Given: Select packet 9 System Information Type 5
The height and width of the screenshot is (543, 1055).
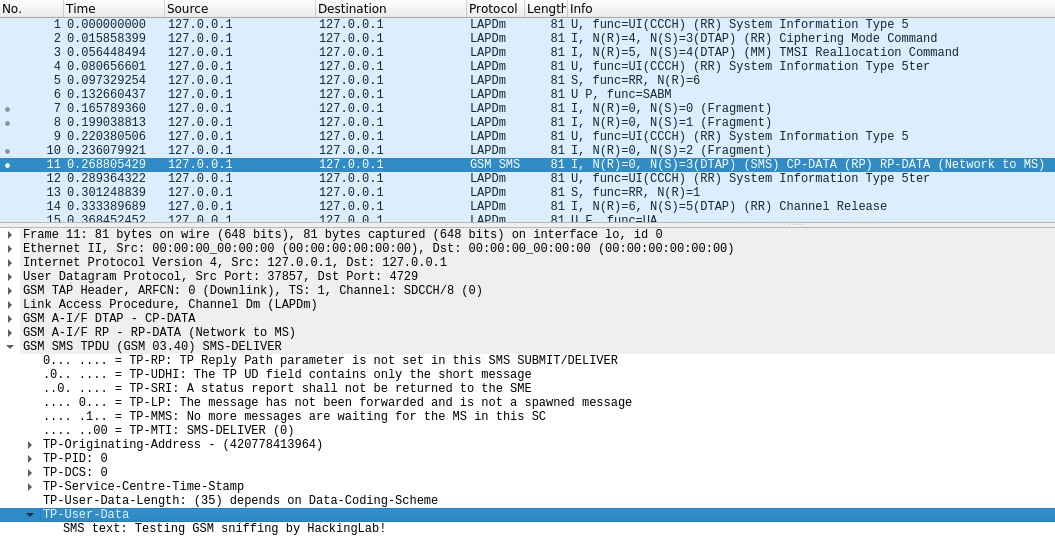Looking at the screenshot, I should [528, 137].
